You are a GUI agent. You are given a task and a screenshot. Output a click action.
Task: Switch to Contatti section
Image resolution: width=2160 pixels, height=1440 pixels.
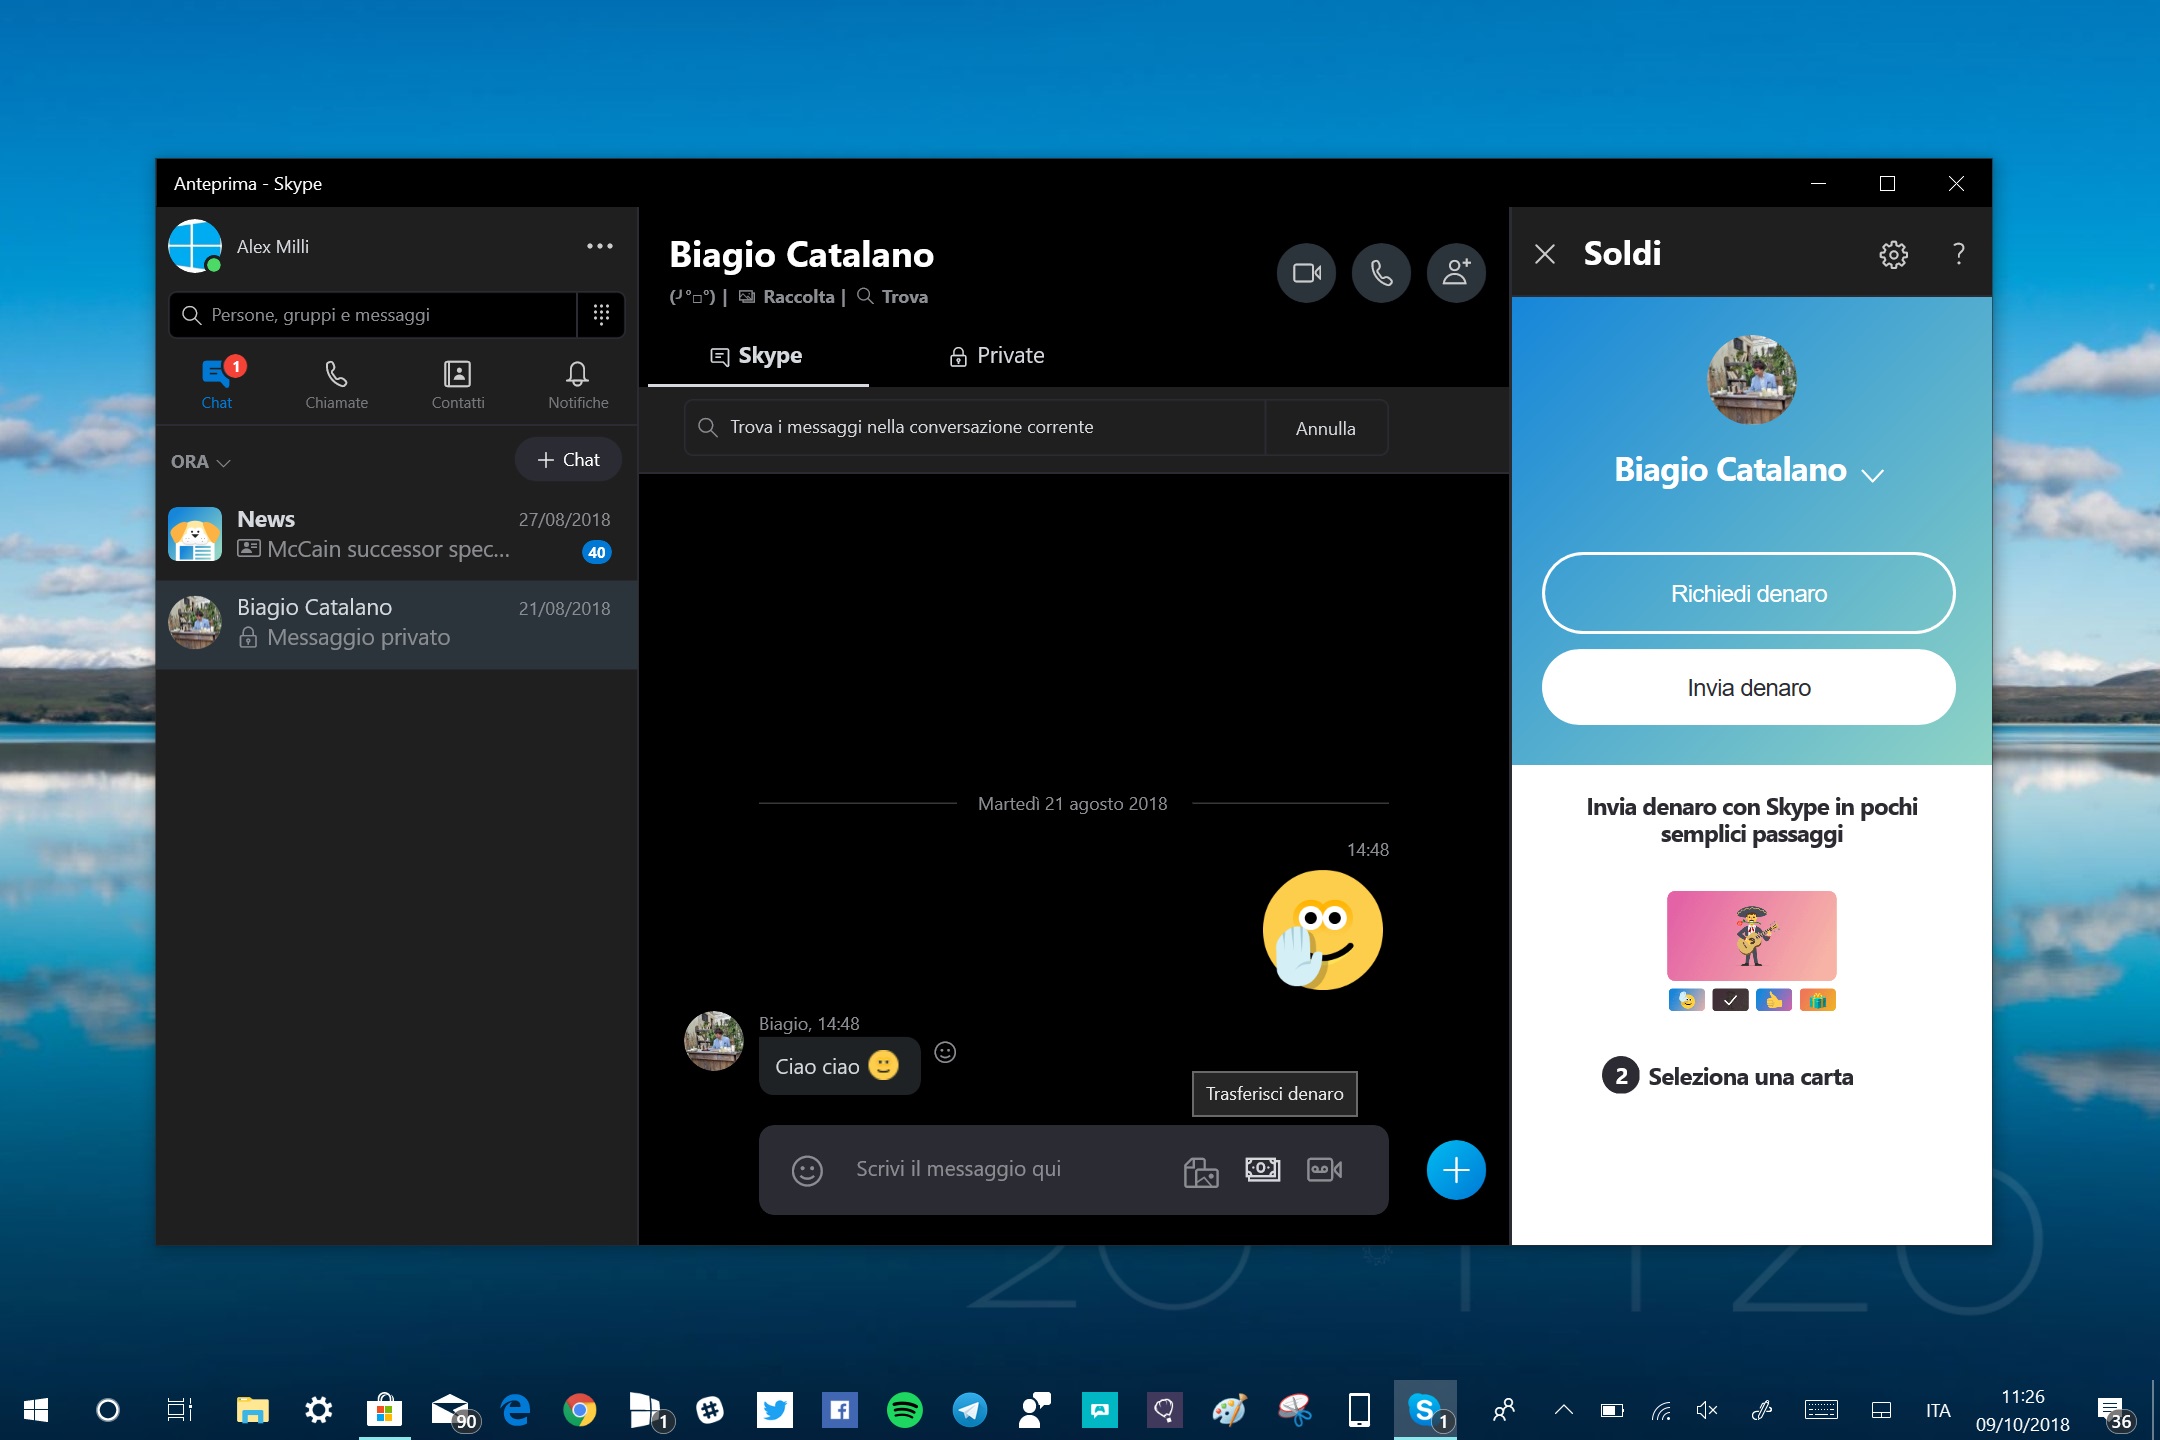click(x=458, y=385)
